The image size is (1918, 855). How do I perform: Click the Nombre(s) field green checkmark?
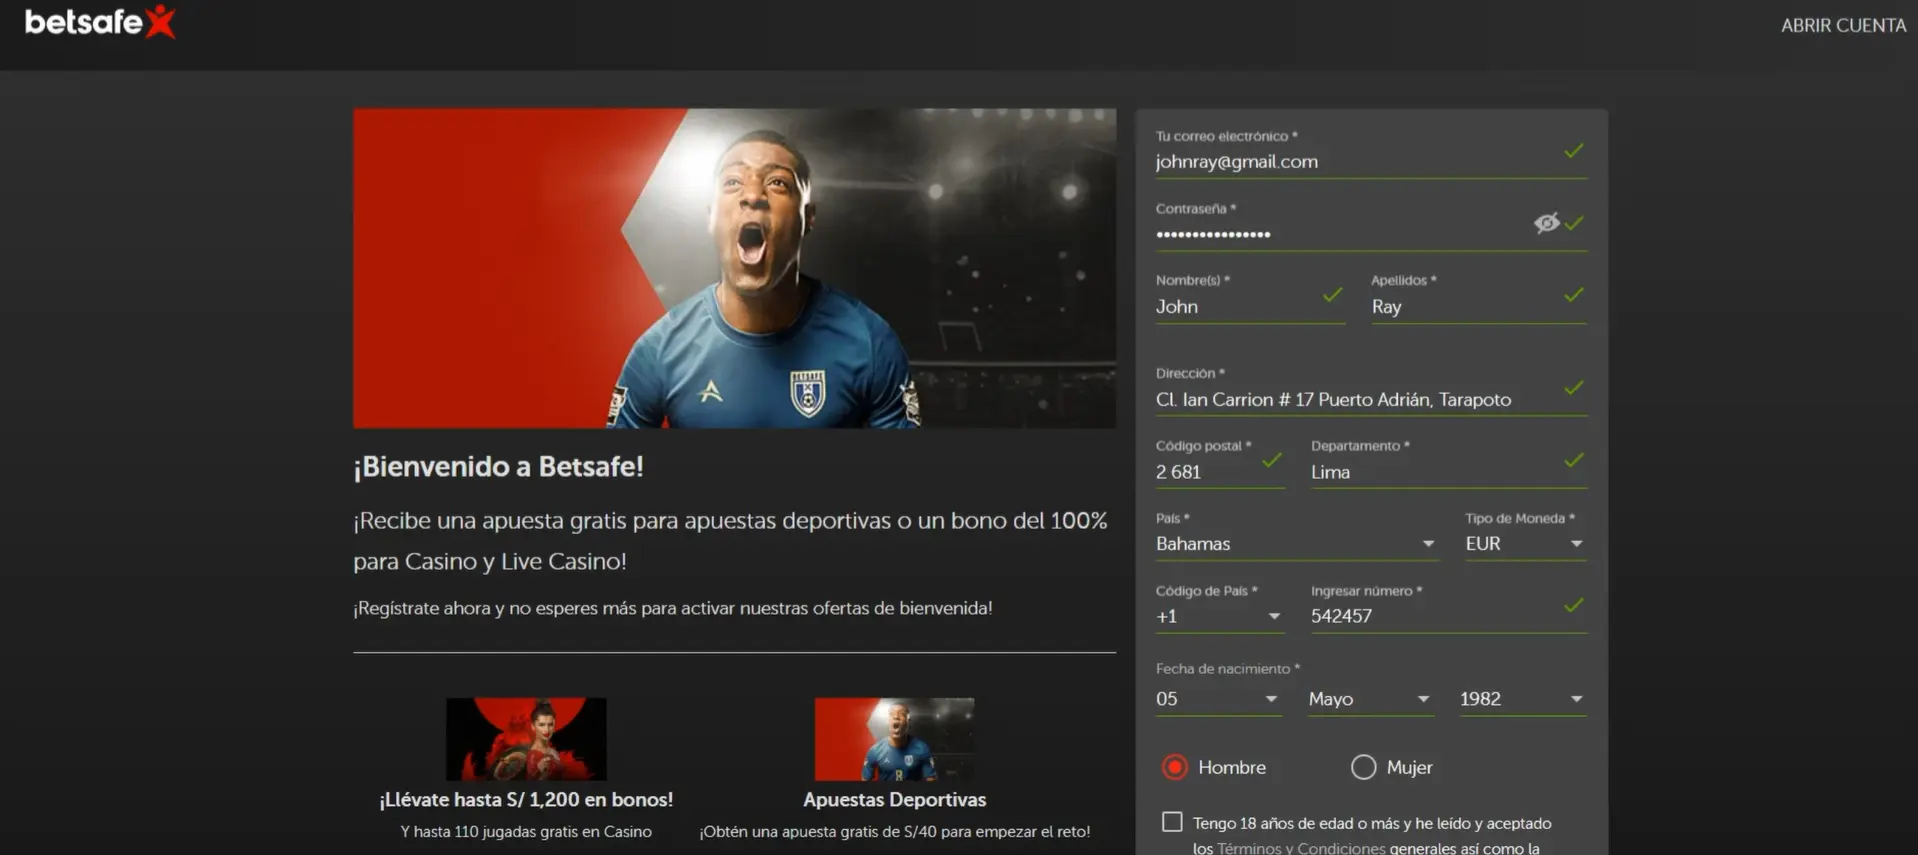[x=1332, y=295]
